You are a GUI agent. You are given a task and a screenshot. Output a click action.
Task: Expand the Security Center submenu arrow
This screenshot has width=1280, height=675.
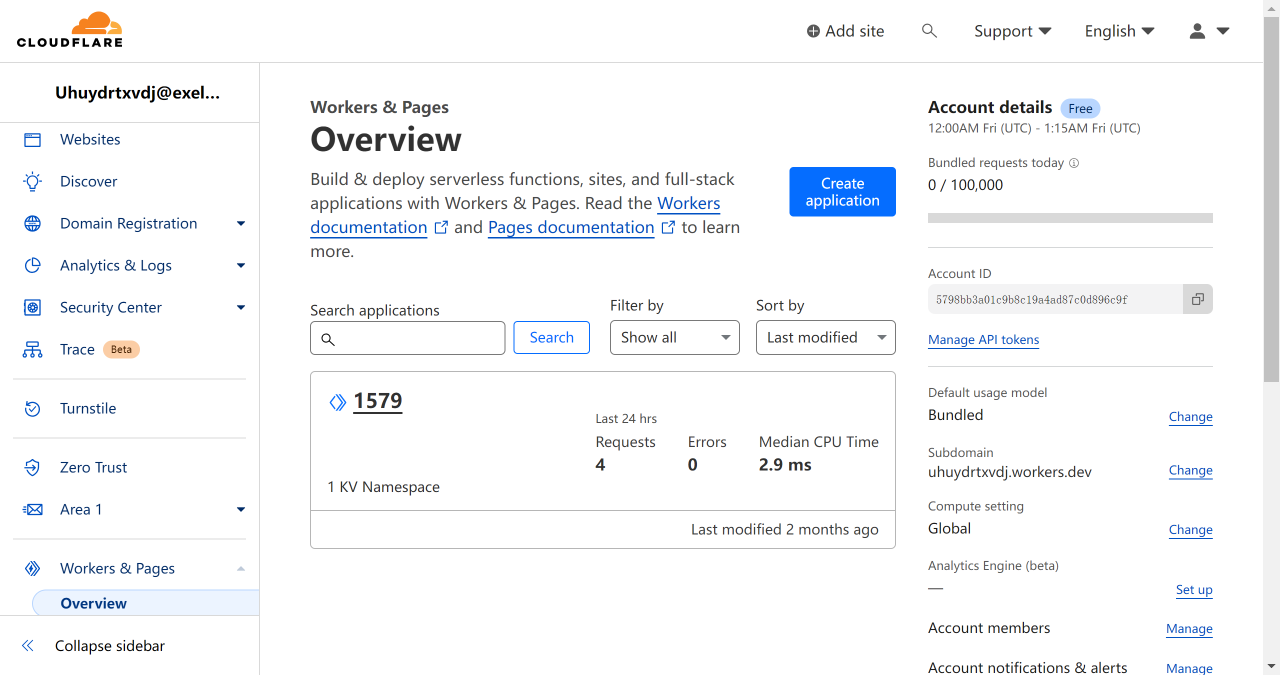[x=241, y=308]
